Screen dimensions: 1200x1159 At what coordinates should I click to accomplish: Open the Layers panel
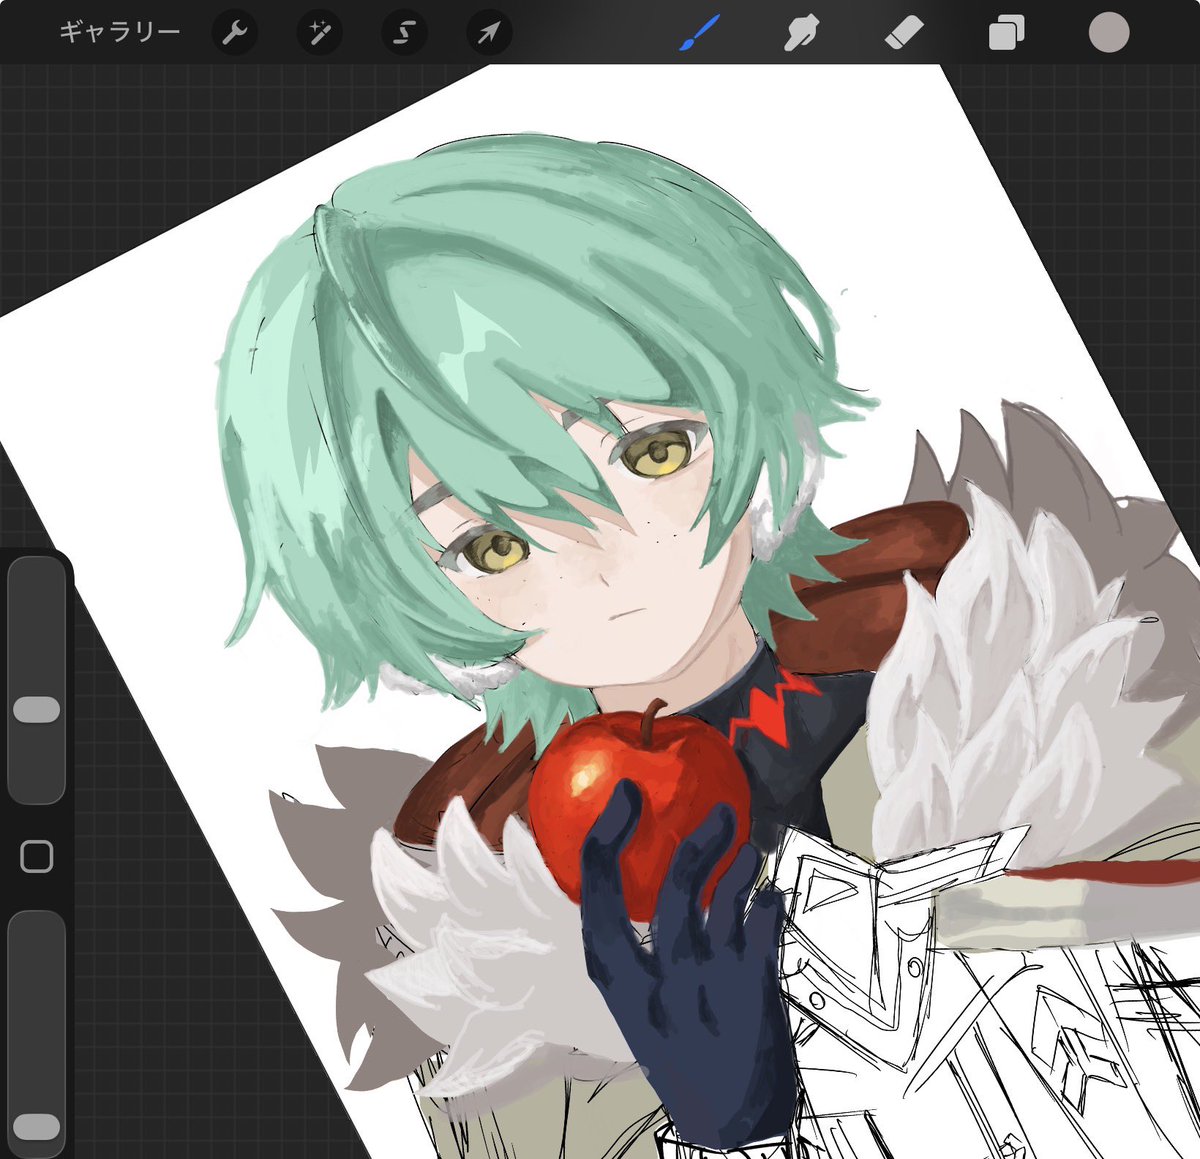[1006, 34]
